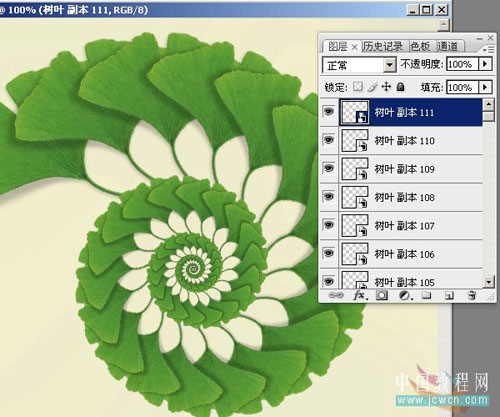Screen dimensions: 500x417
Task: Toggle lock position icon
Action: (386, 87)
